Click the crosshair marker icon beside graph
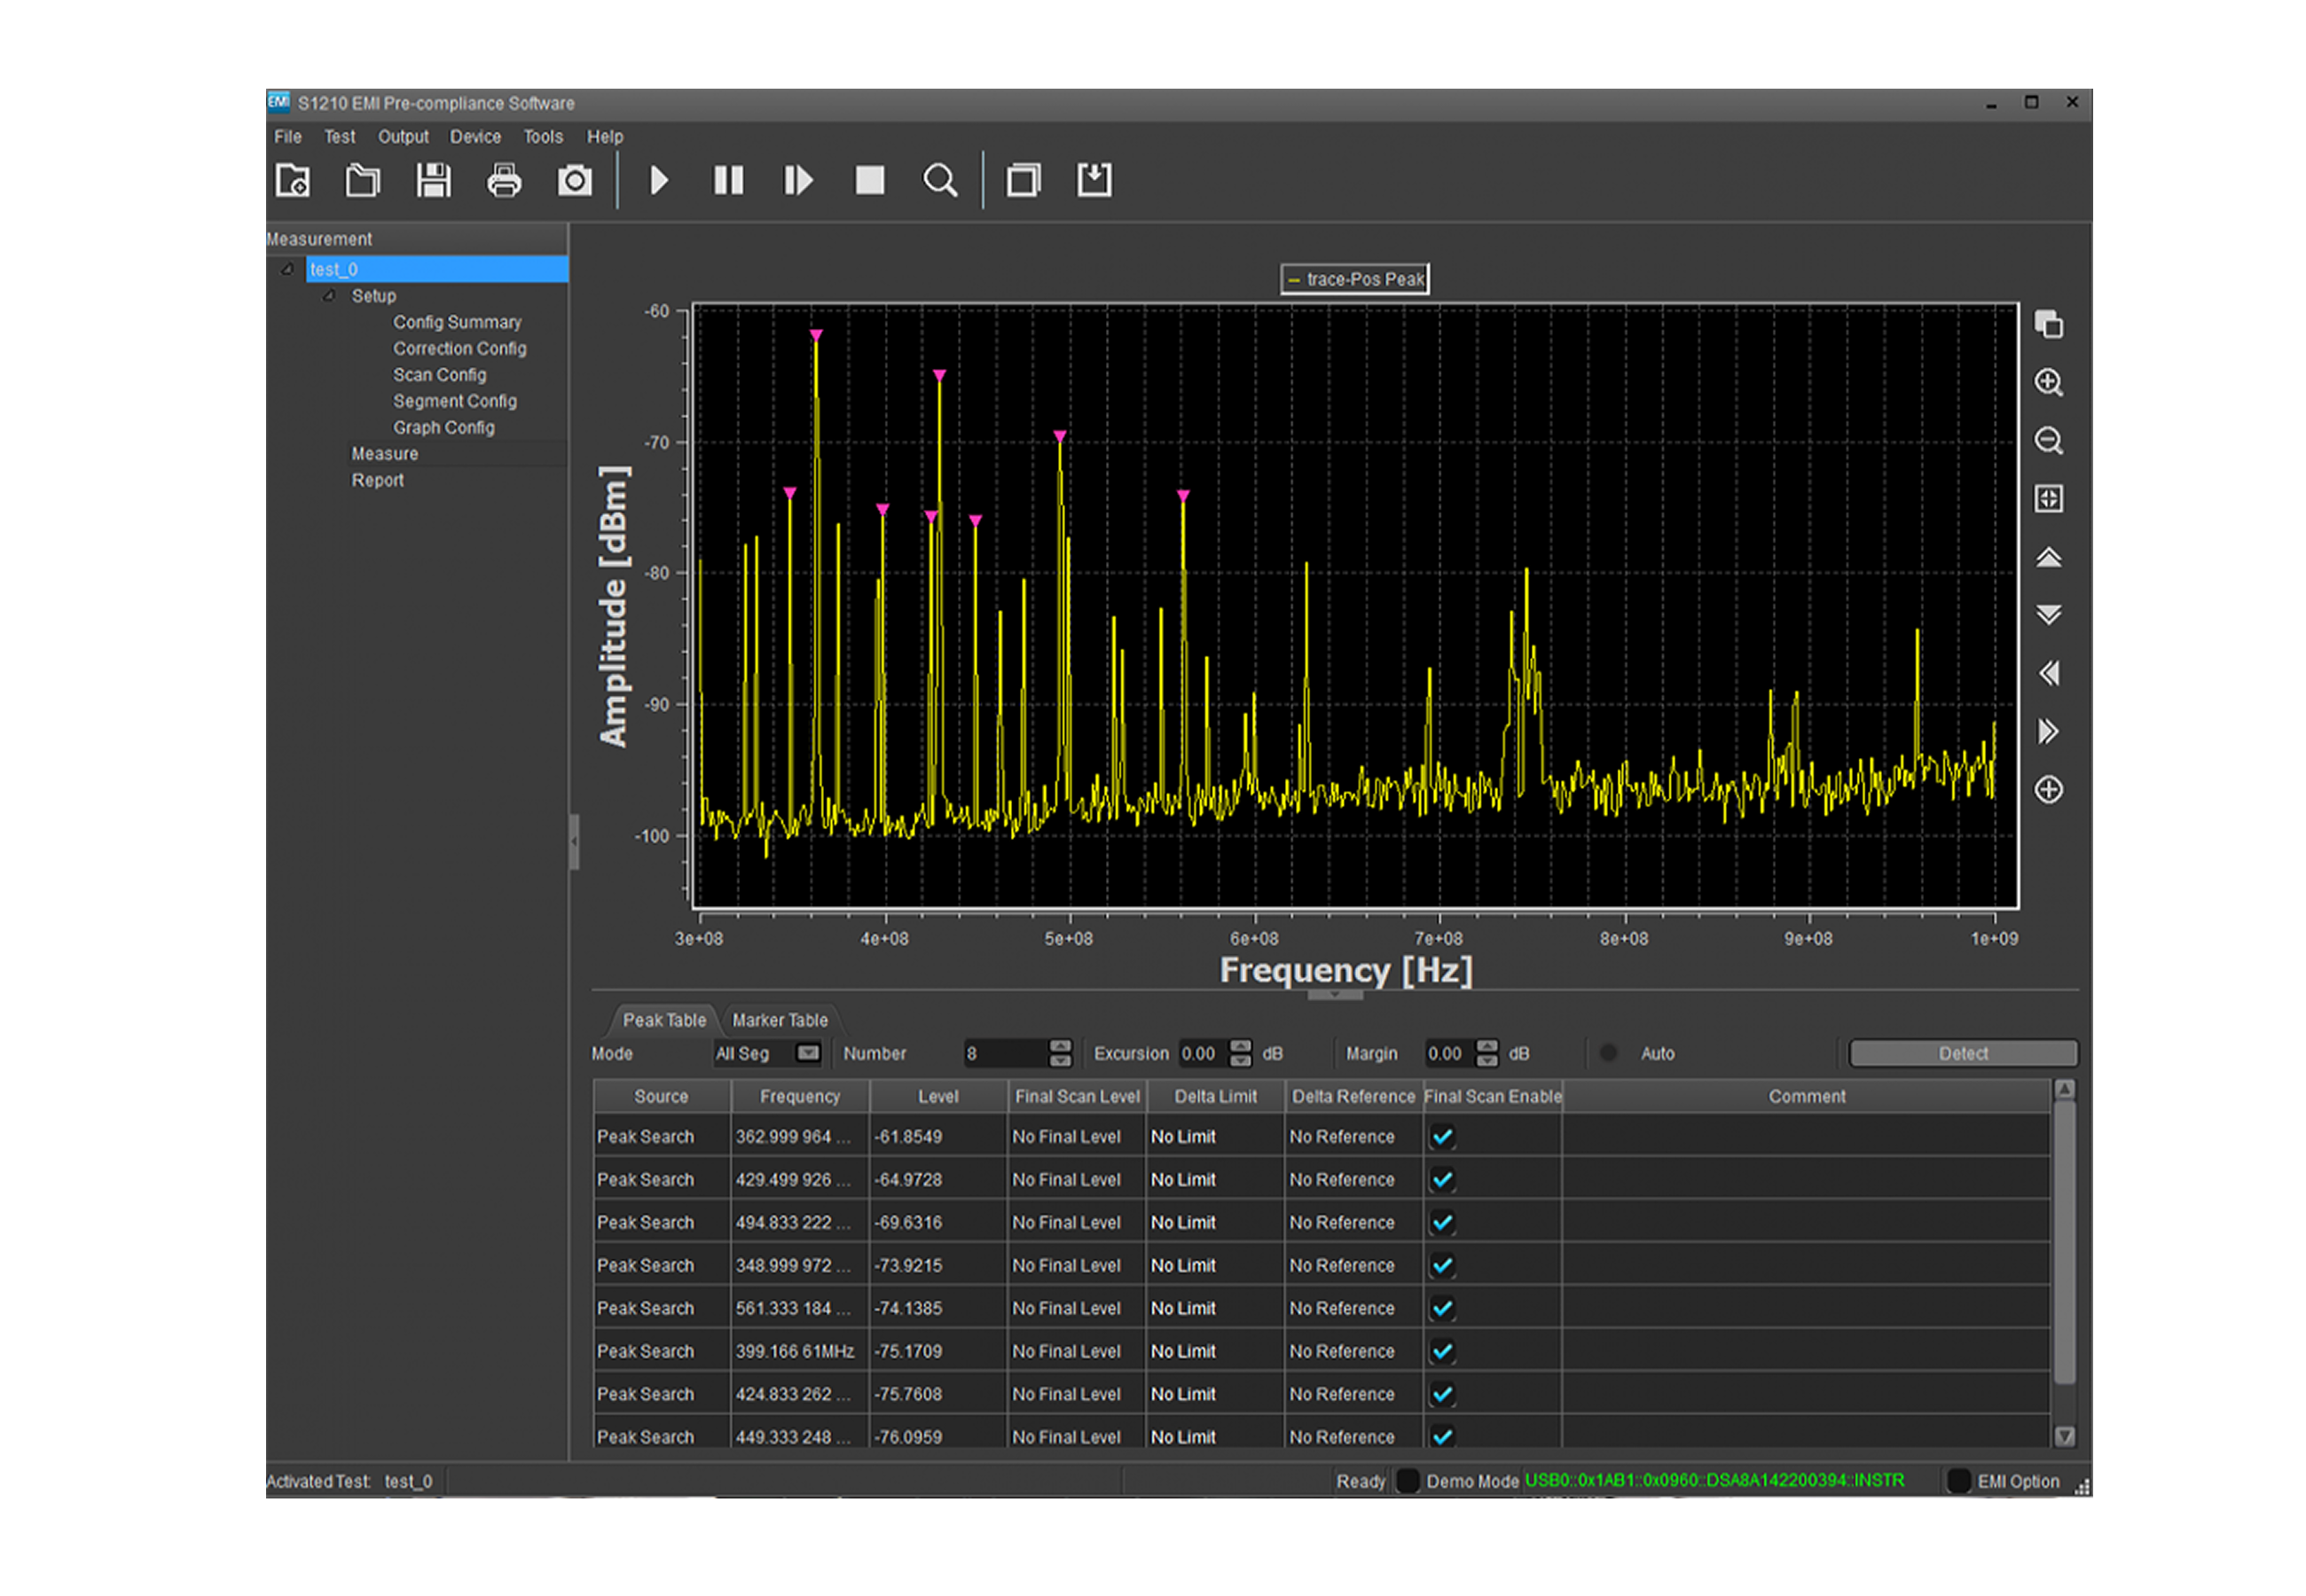The height and width of the screenshot is (1596, 2306). [2047, 789]
